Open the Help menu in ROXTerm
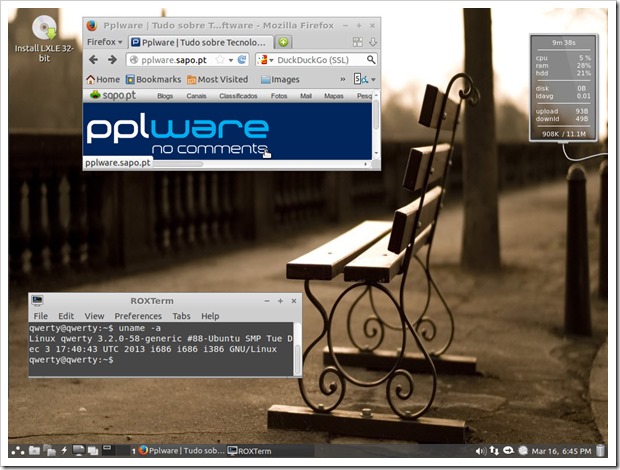Screen dimensions: 620x470 click(x=210, y=316)
